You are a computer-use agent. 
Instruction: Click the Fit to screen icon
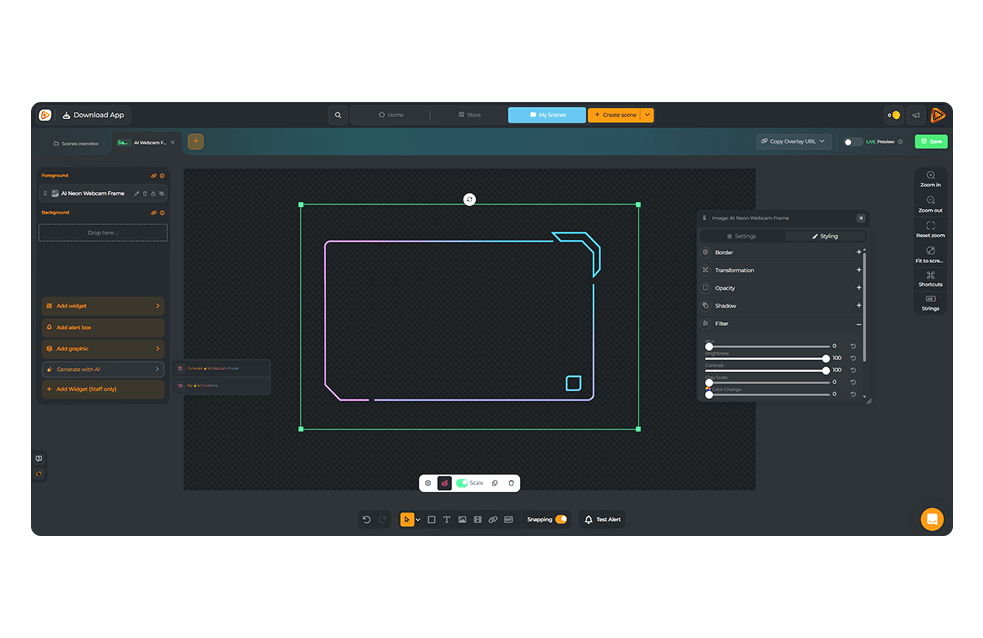tap(930, 253)
